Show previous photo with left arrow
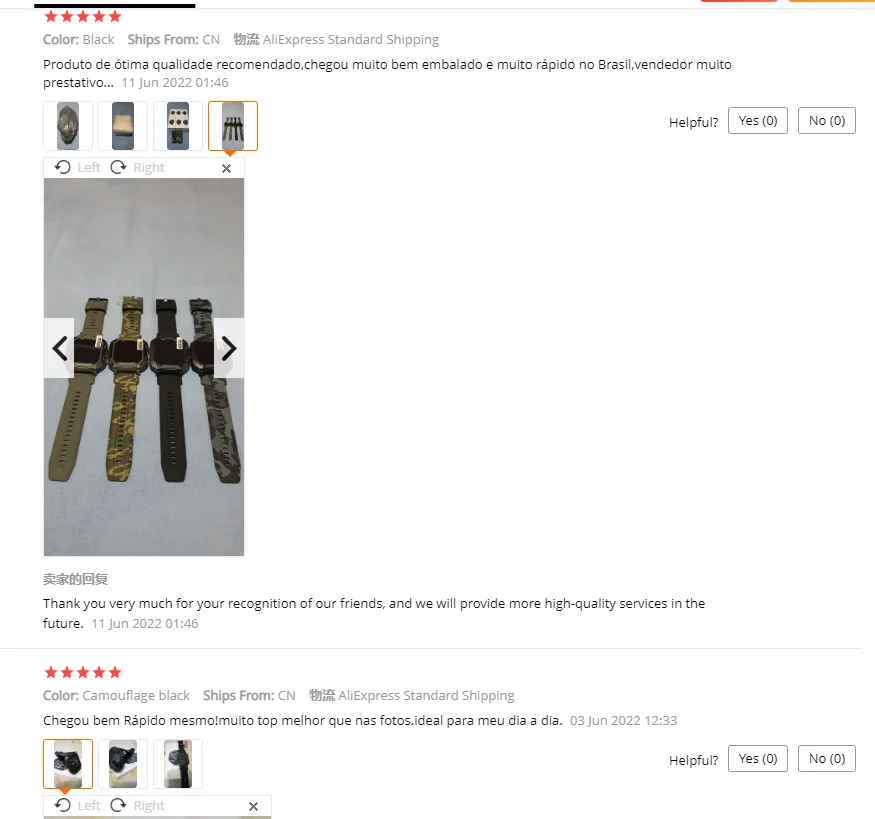This screenshot has width=875, height=819. [x=59, y=348]
